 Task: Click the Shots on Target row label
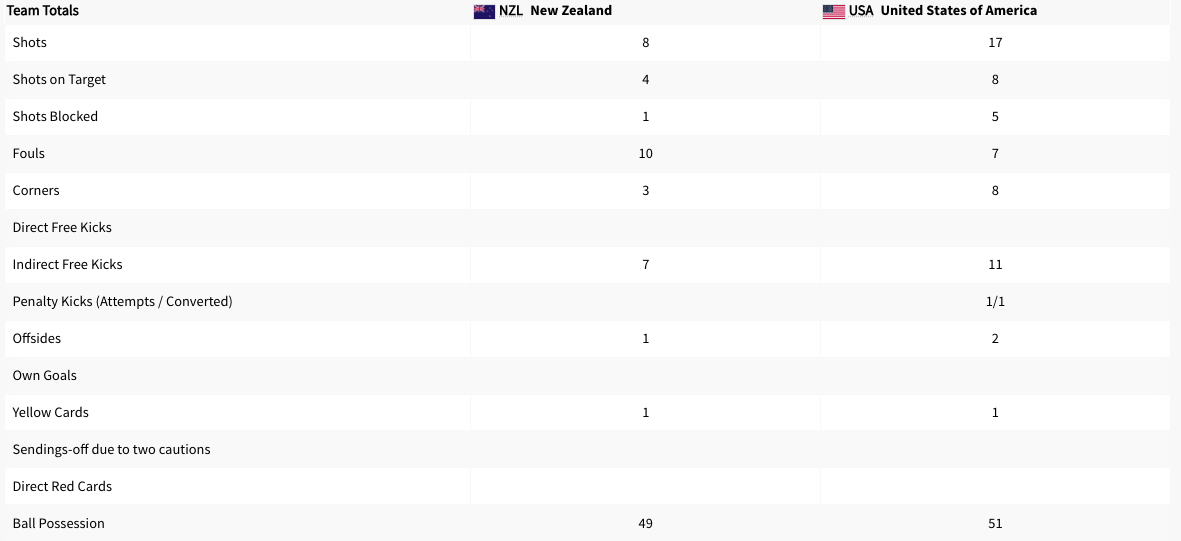(59, 80)
